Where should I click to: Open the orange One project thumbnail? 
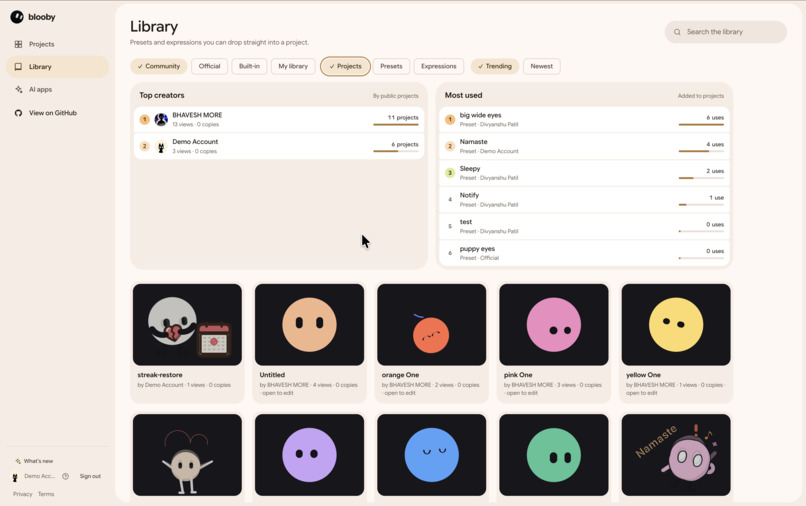pos(431,324)
